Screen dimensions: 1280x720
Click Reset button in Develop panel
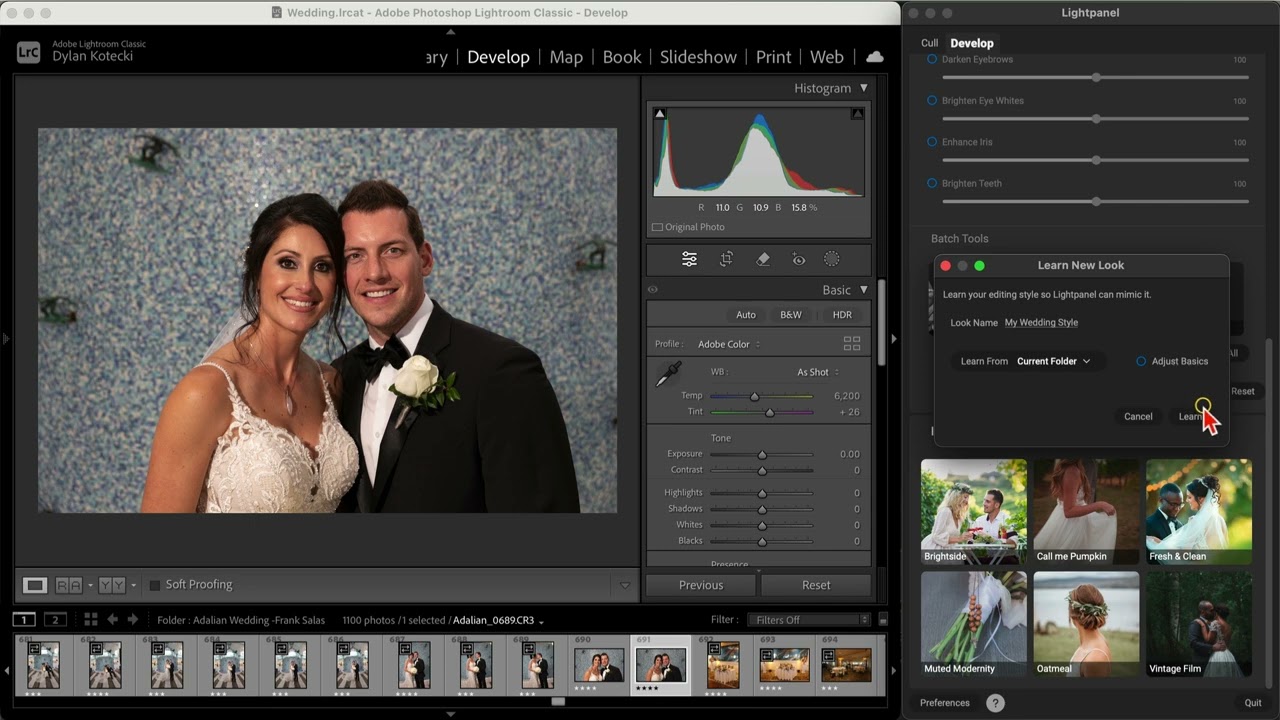click(816, 585)
